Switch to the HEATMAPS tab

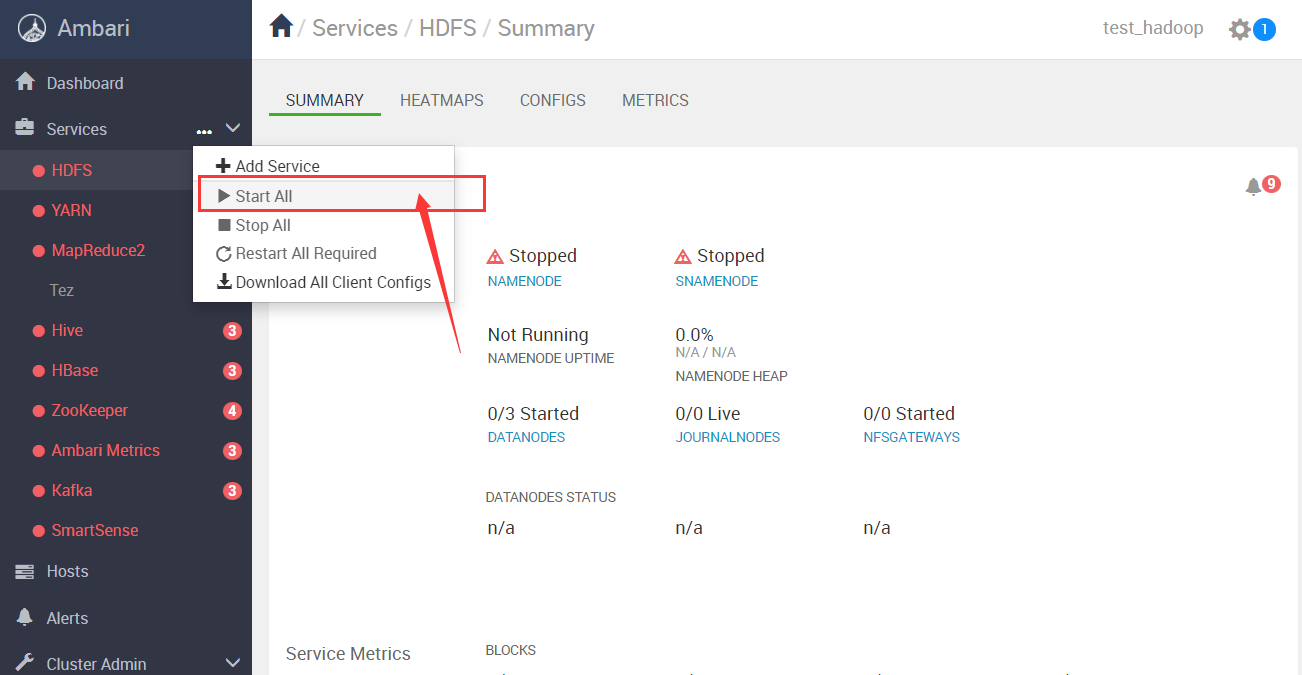coord(441,100)
